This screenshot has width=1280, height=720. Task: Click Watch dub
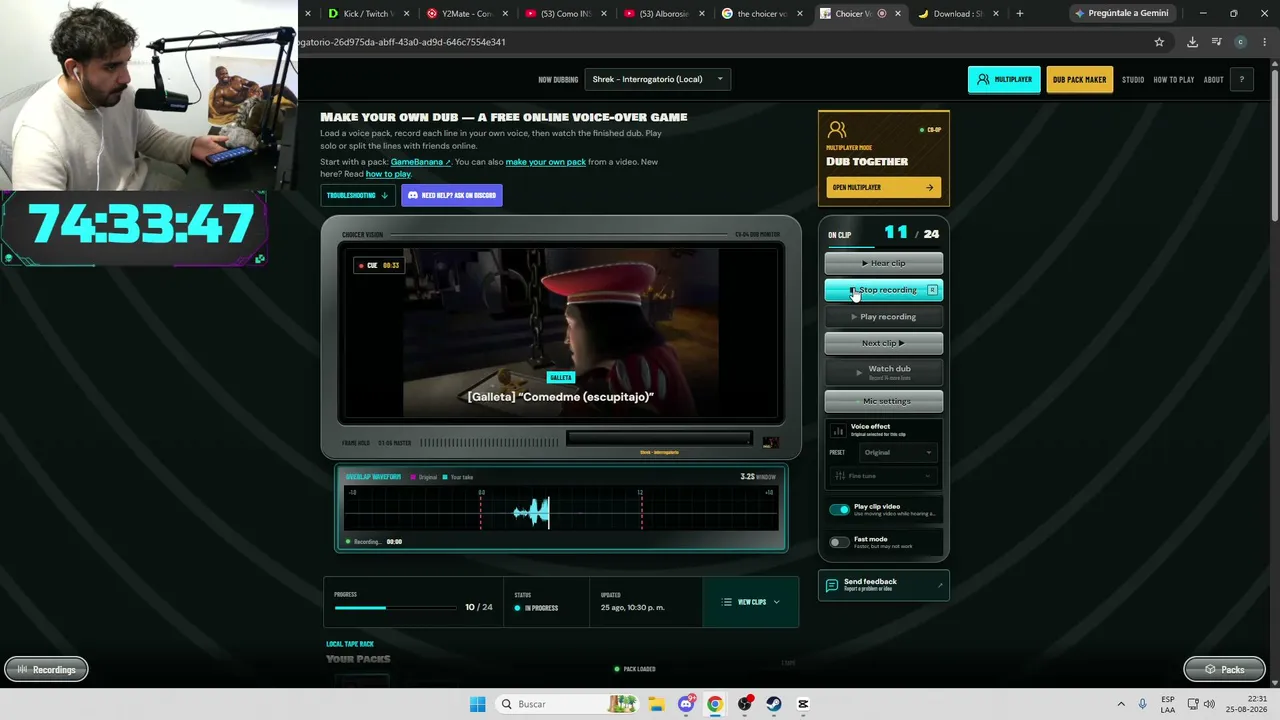[883, 372]
